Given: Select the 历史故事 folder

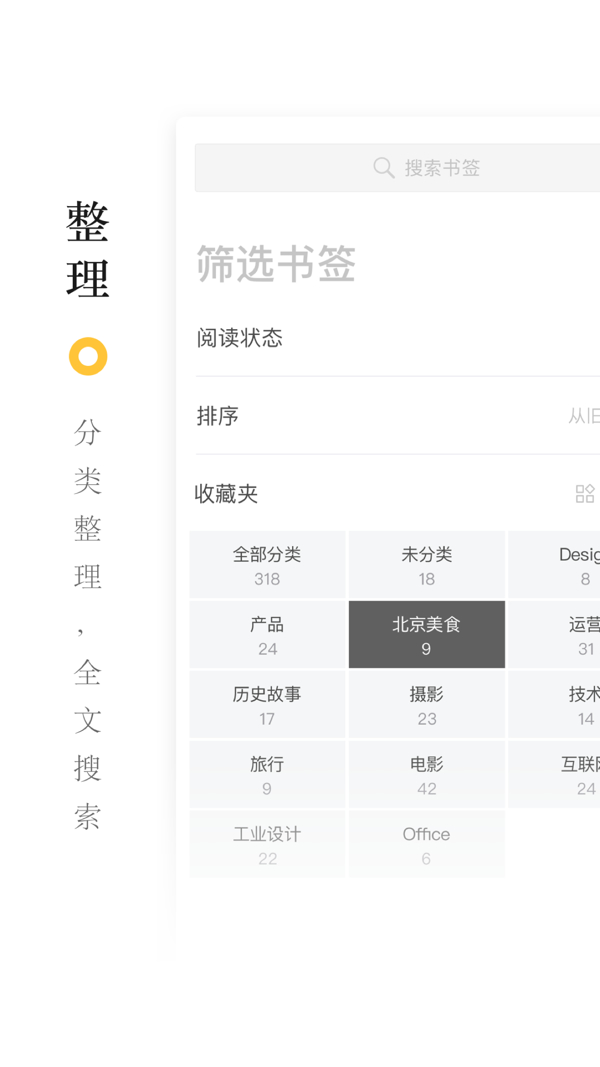Looking at the screenshot, I should [266, 704].
